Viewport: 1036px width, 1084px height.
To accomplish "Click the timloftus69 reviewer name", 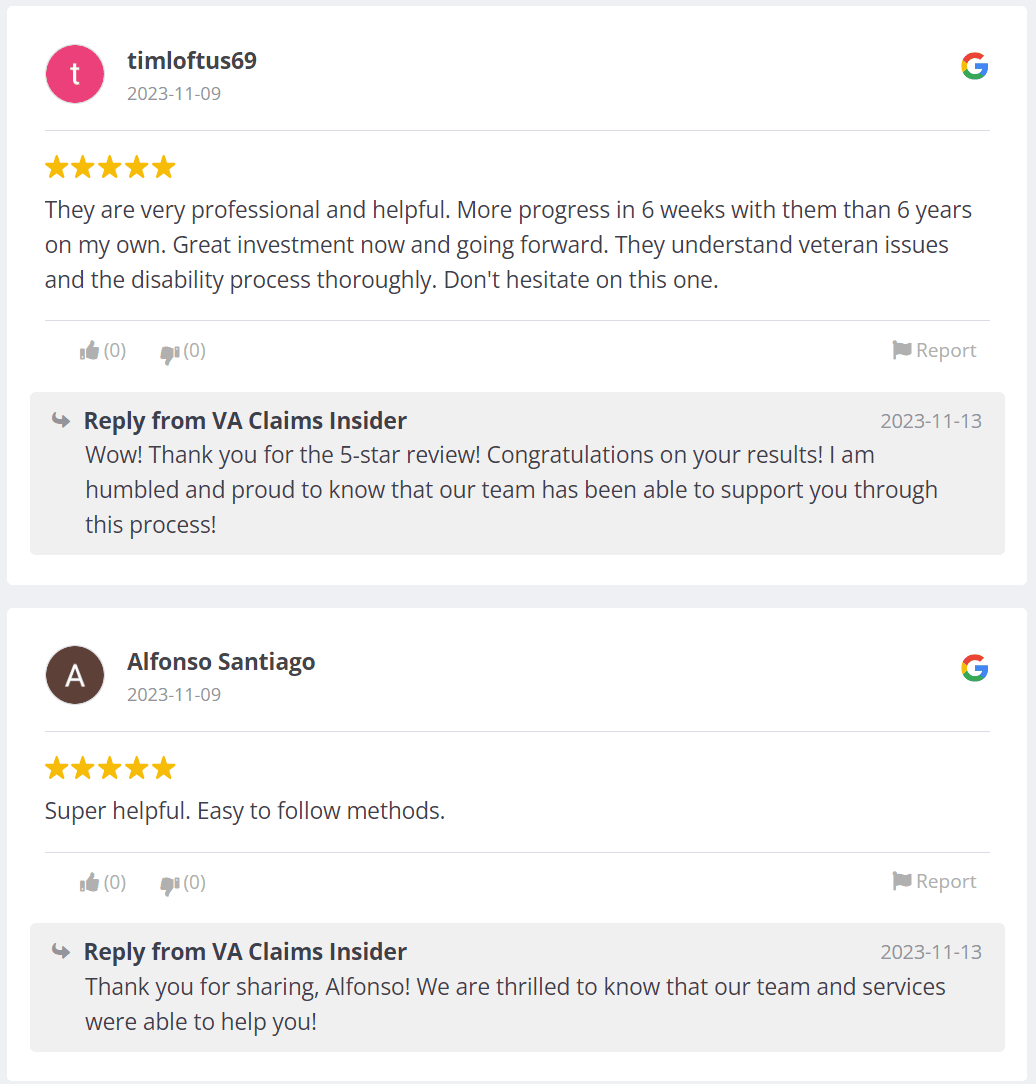I will pyautogui.click(x=192, y=61).
